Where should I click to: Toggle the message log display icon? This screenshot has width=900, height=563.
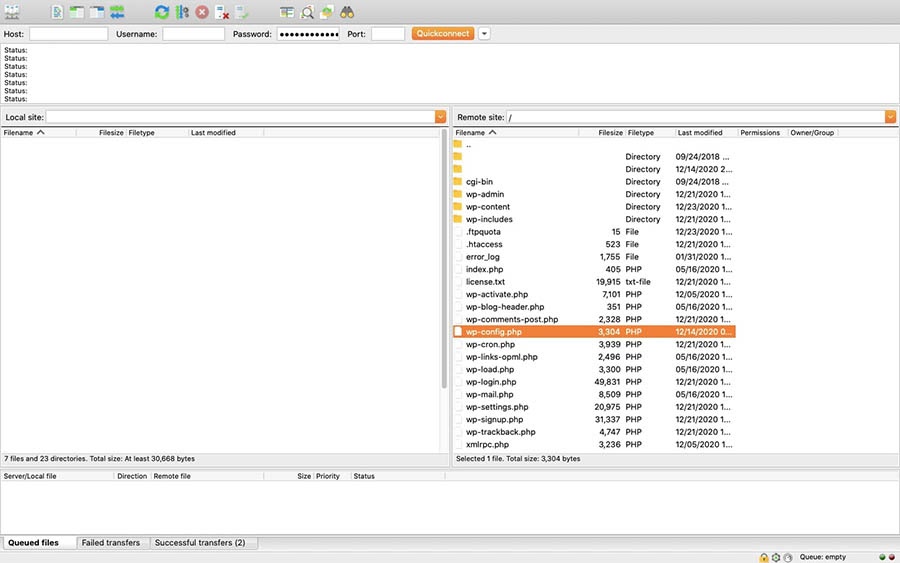57,12
